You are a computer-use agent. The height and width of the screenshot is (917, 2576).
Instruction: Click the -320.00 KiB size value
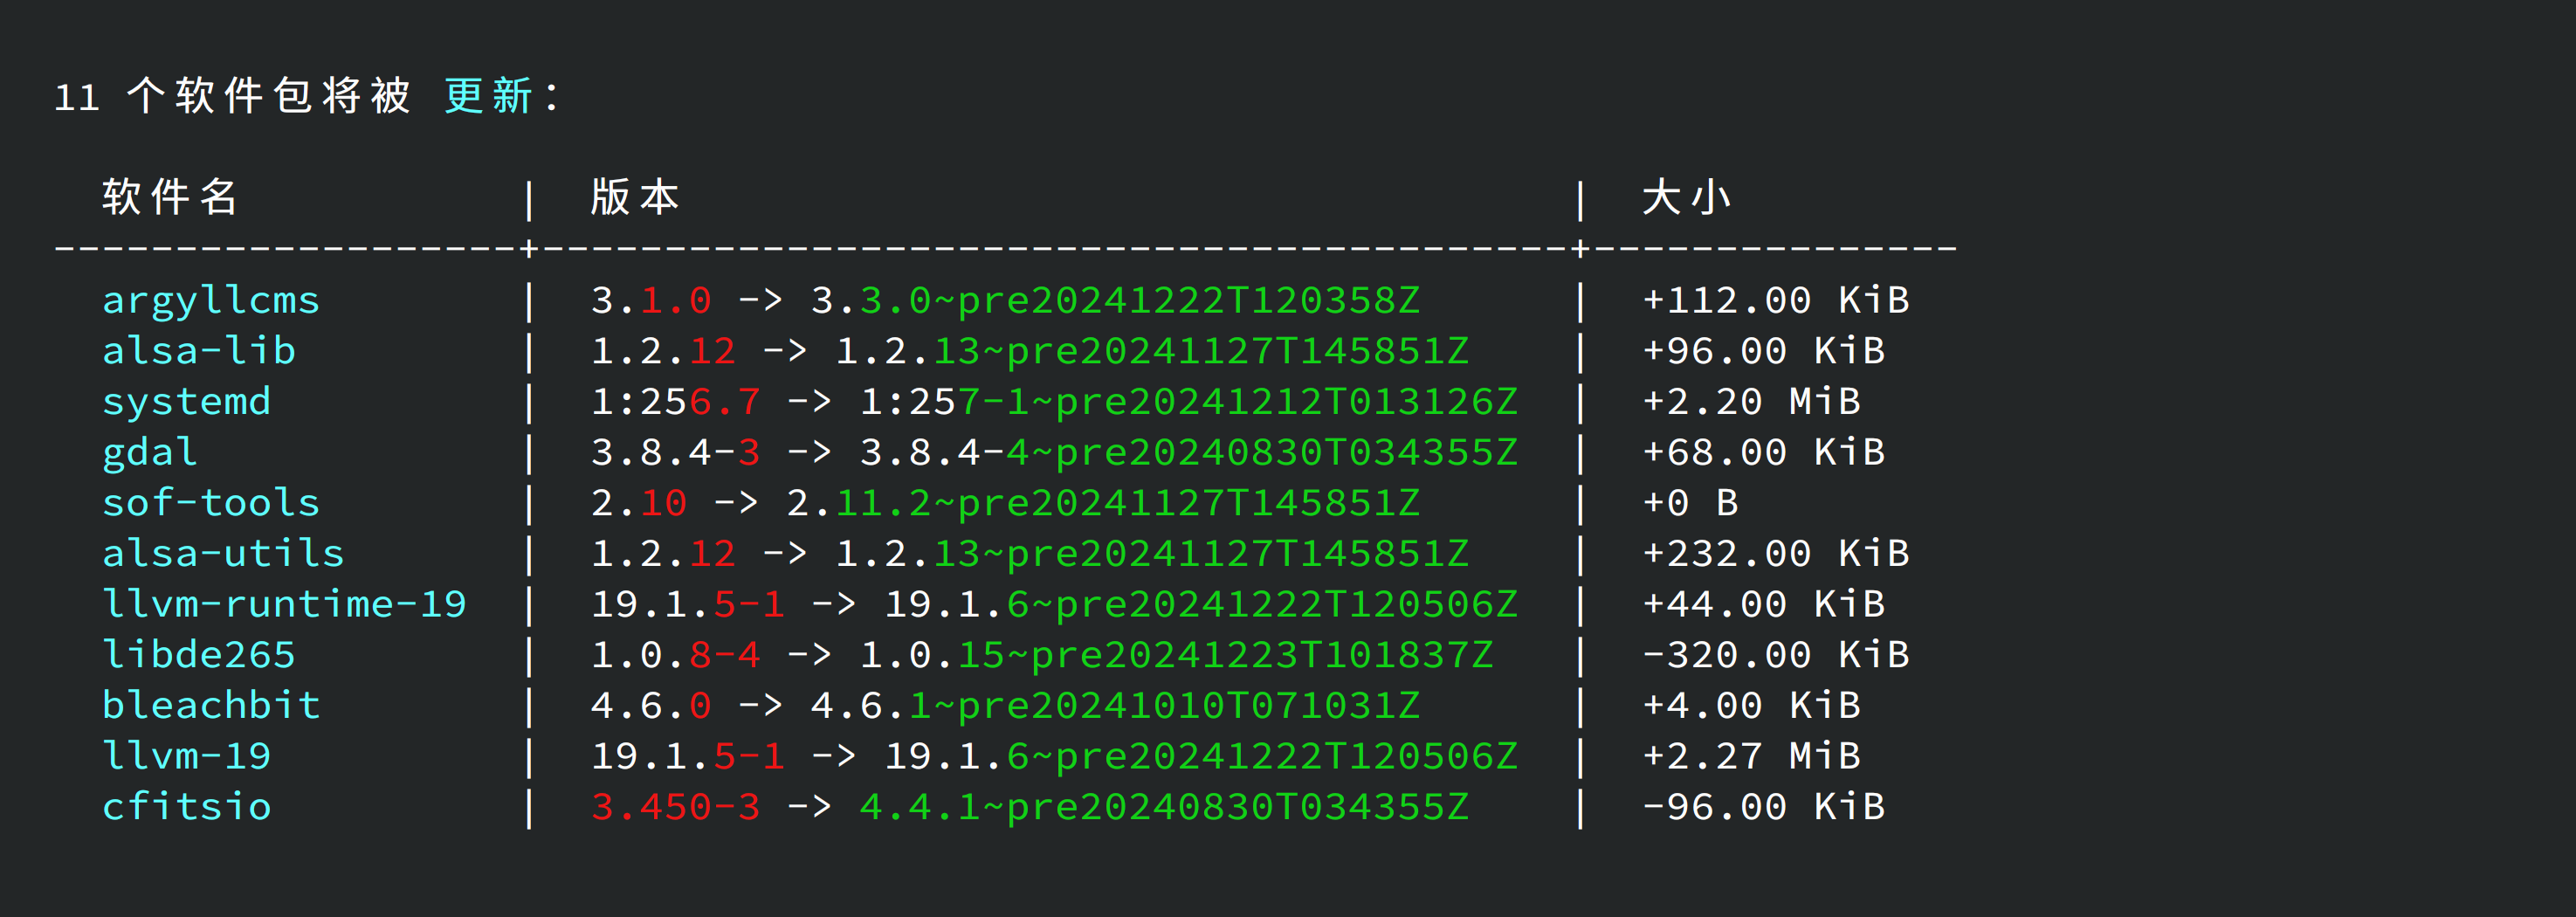pyautogui.click(x=1776, y=655)
